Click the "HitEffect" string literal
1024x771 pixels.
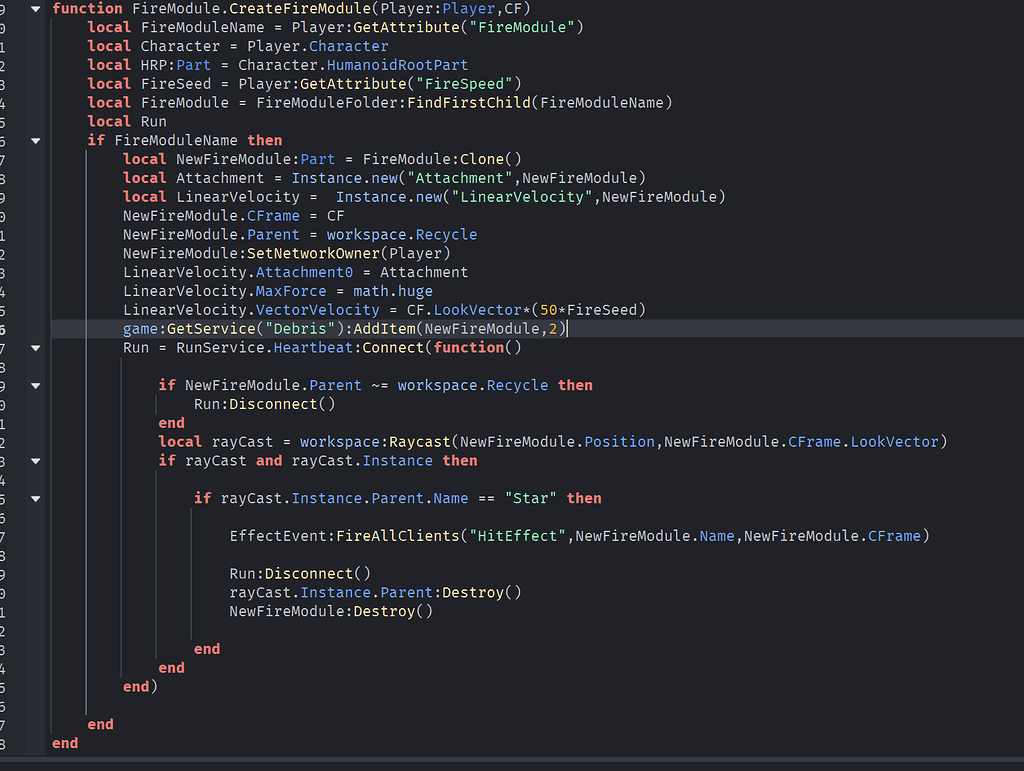click(x=517, y=536)
